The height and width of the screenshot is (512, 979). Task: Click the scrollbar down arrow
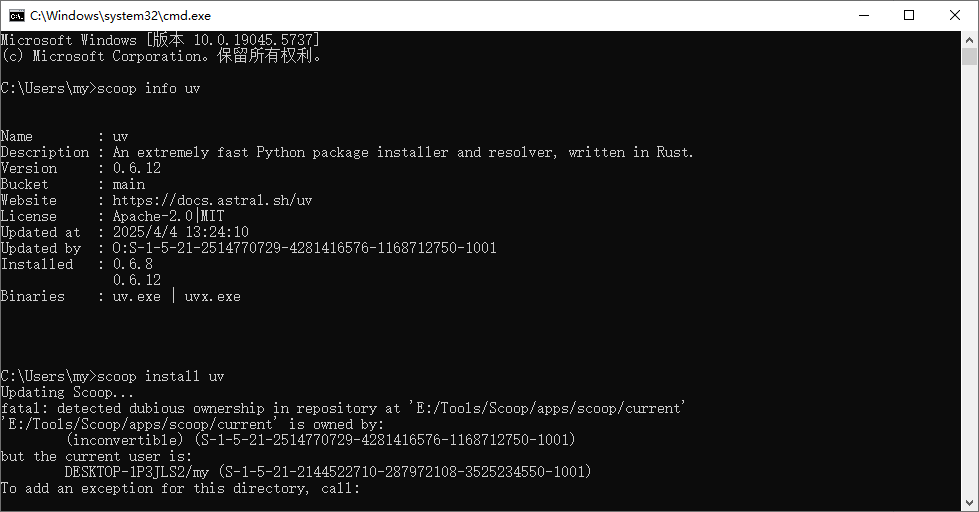(x=970, y=503)
